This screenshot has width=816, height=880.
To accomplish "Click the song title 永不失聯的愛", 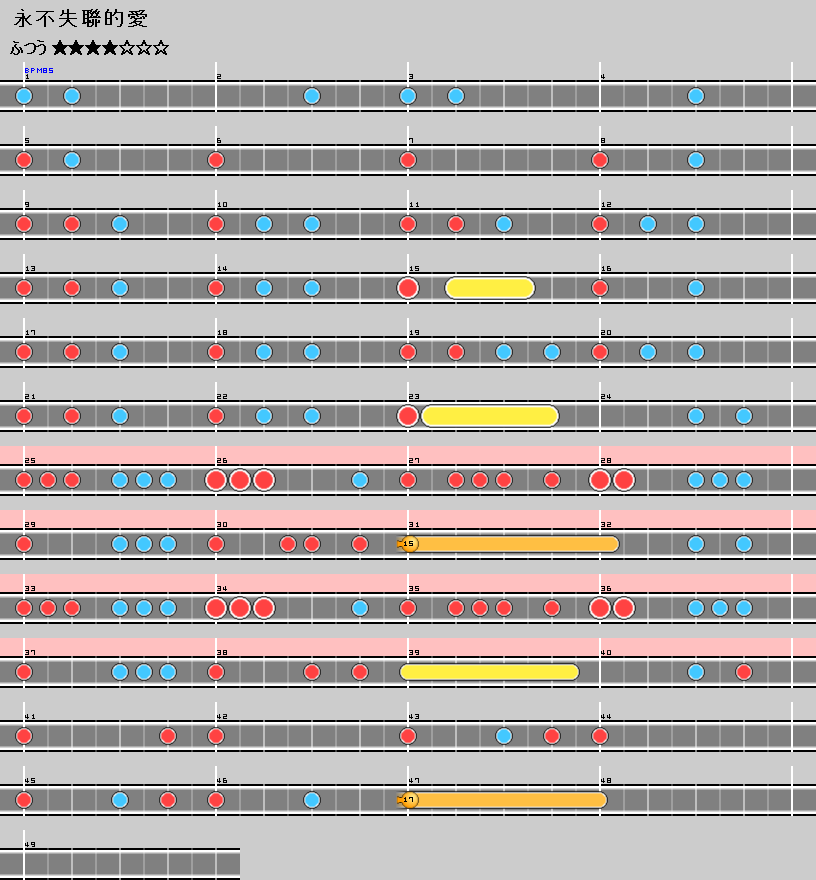I will [80, 19].
